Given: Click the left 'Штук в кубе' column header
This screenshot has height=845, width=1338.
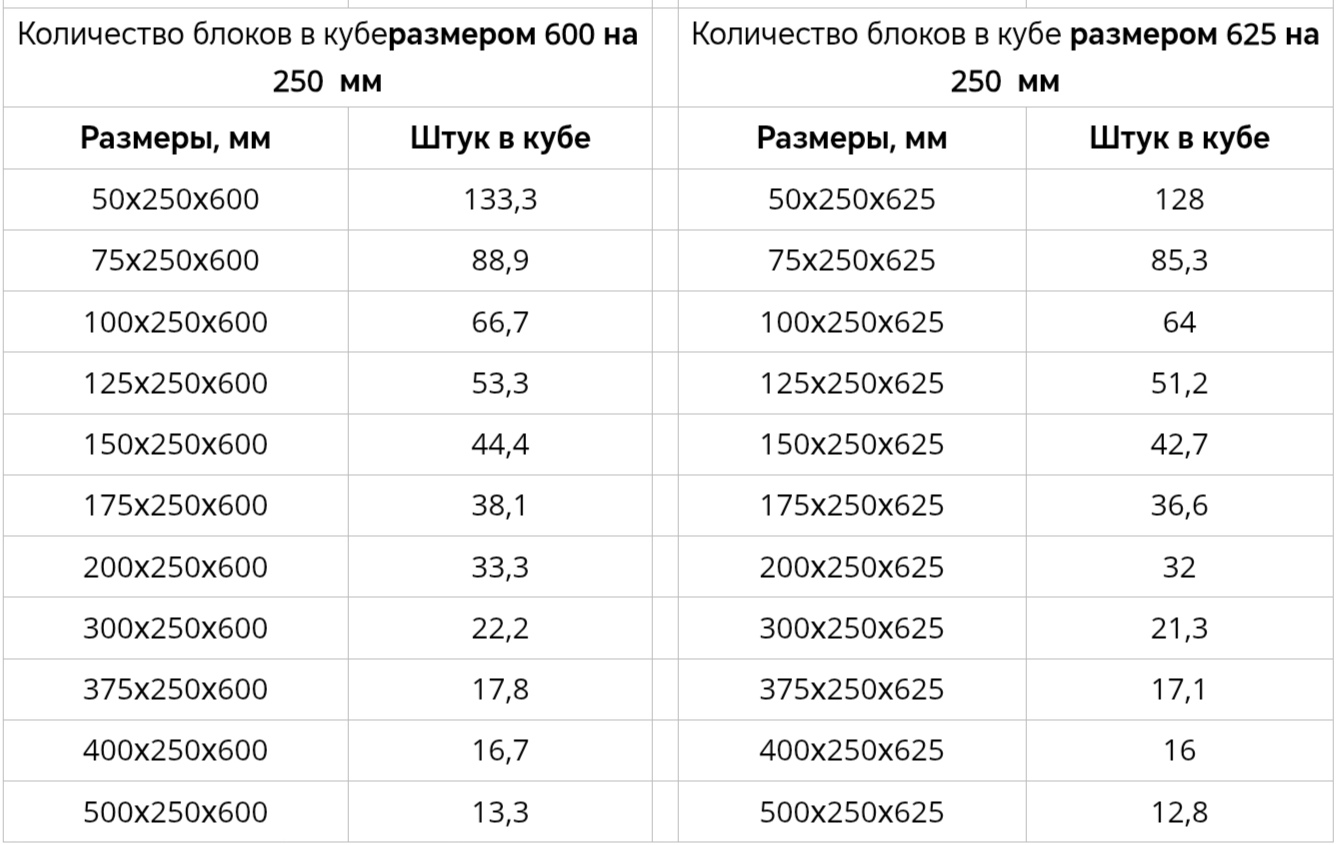Looking at the screenshot, I should coord(500,138).
